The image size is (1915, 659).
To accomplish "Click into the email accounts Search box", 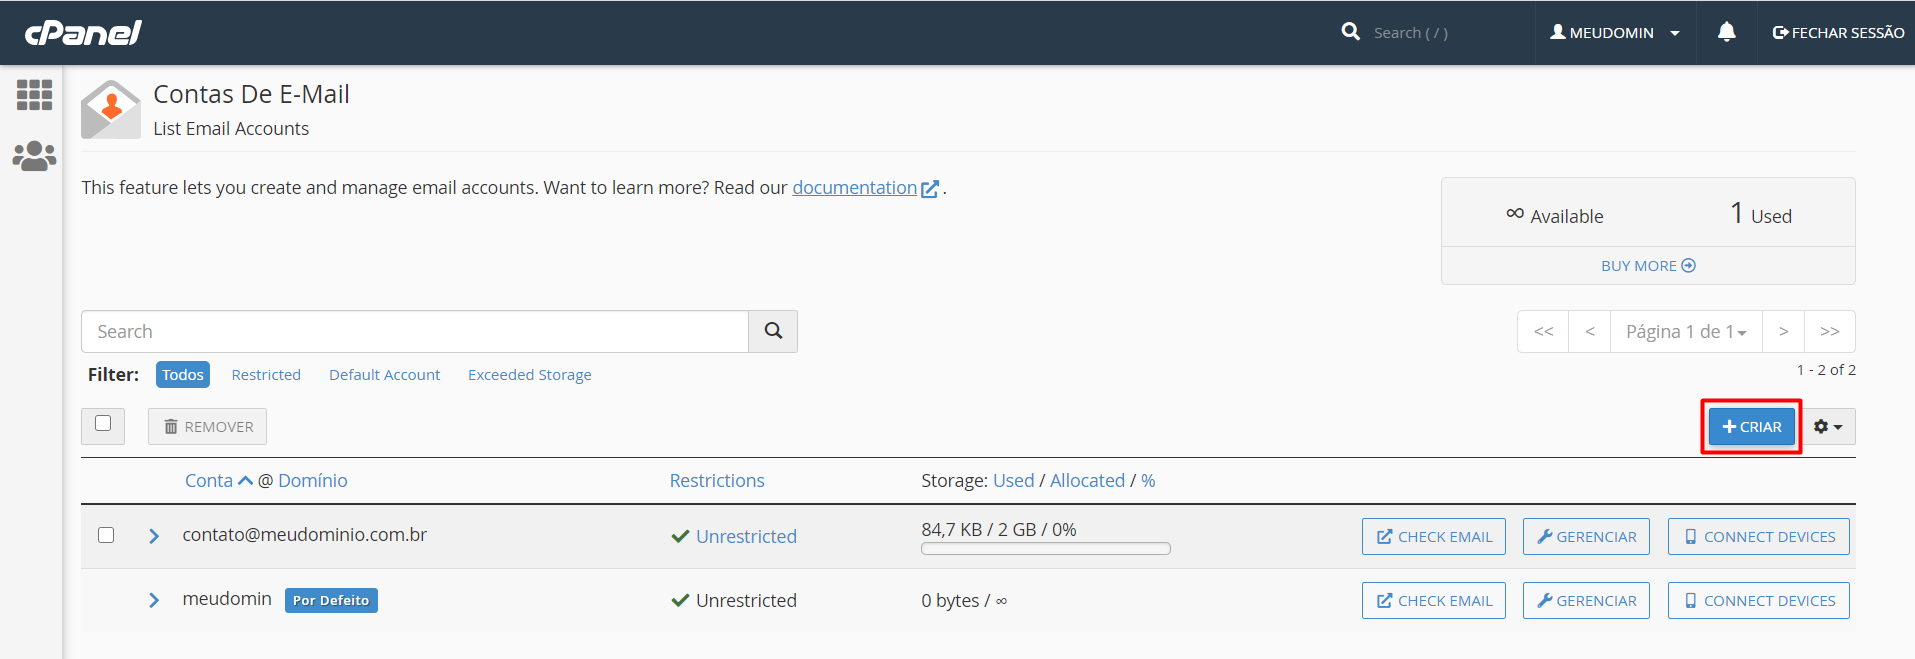I will coord(415,331).
